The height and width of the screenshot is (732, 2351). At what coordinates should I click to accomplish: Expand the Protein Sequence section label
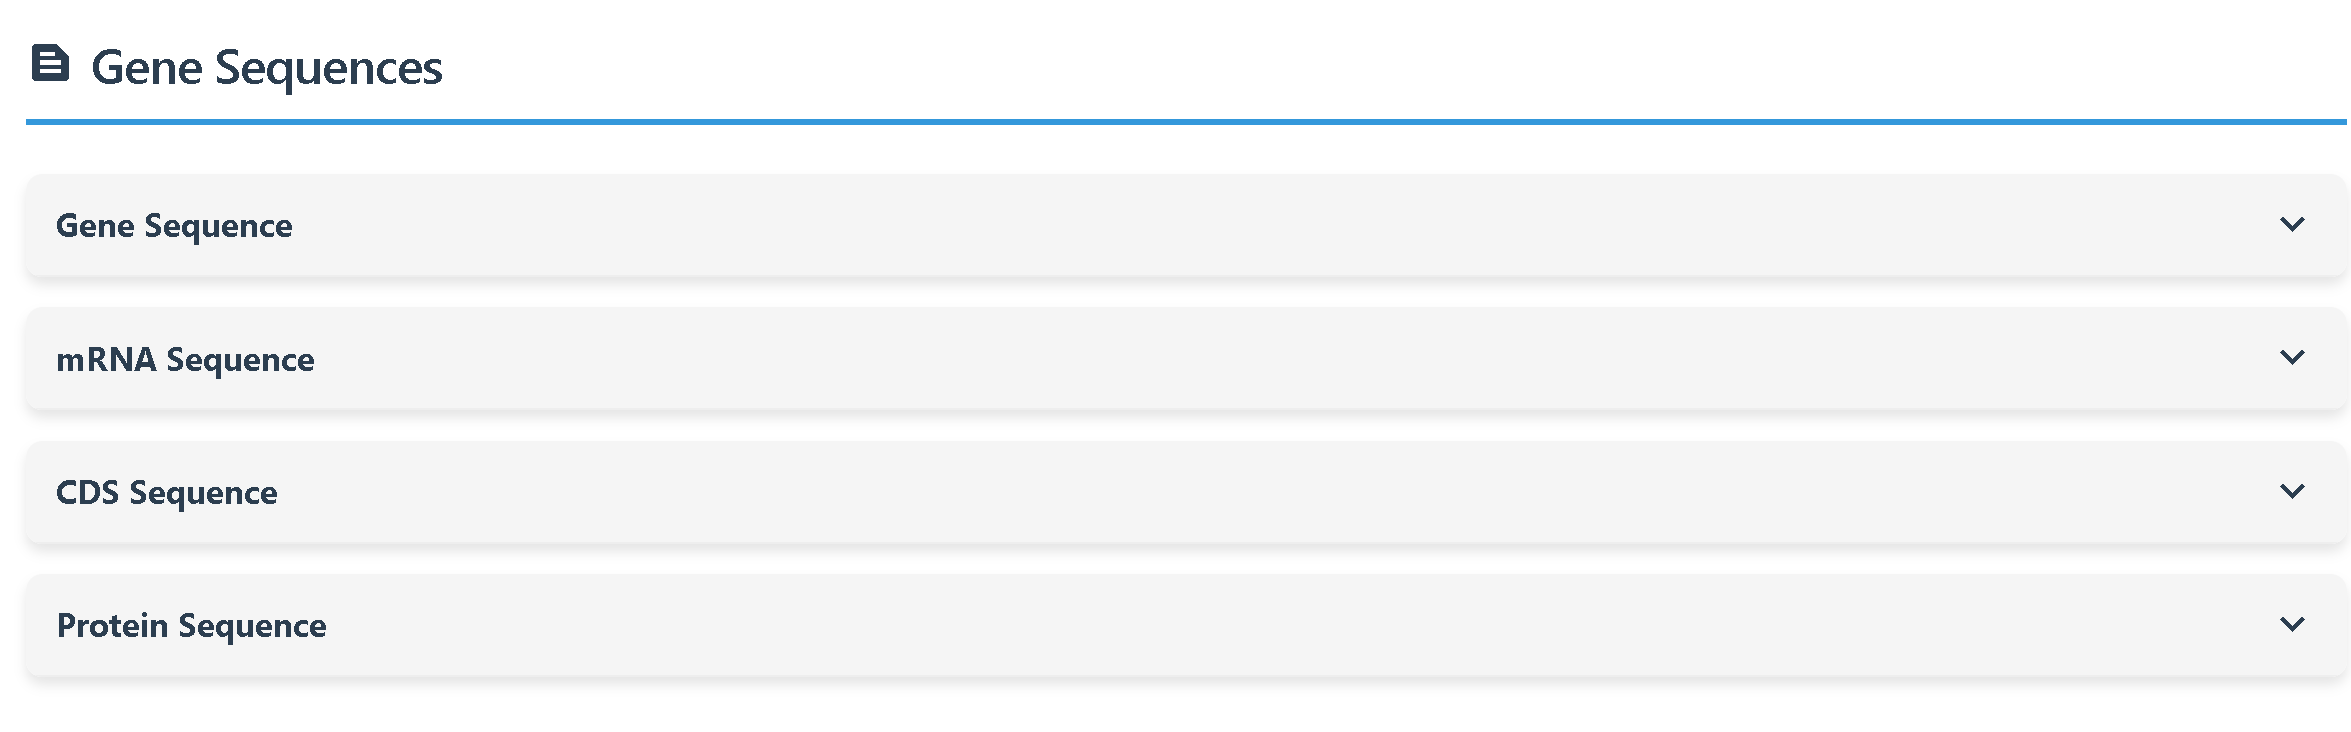[191, 625]
